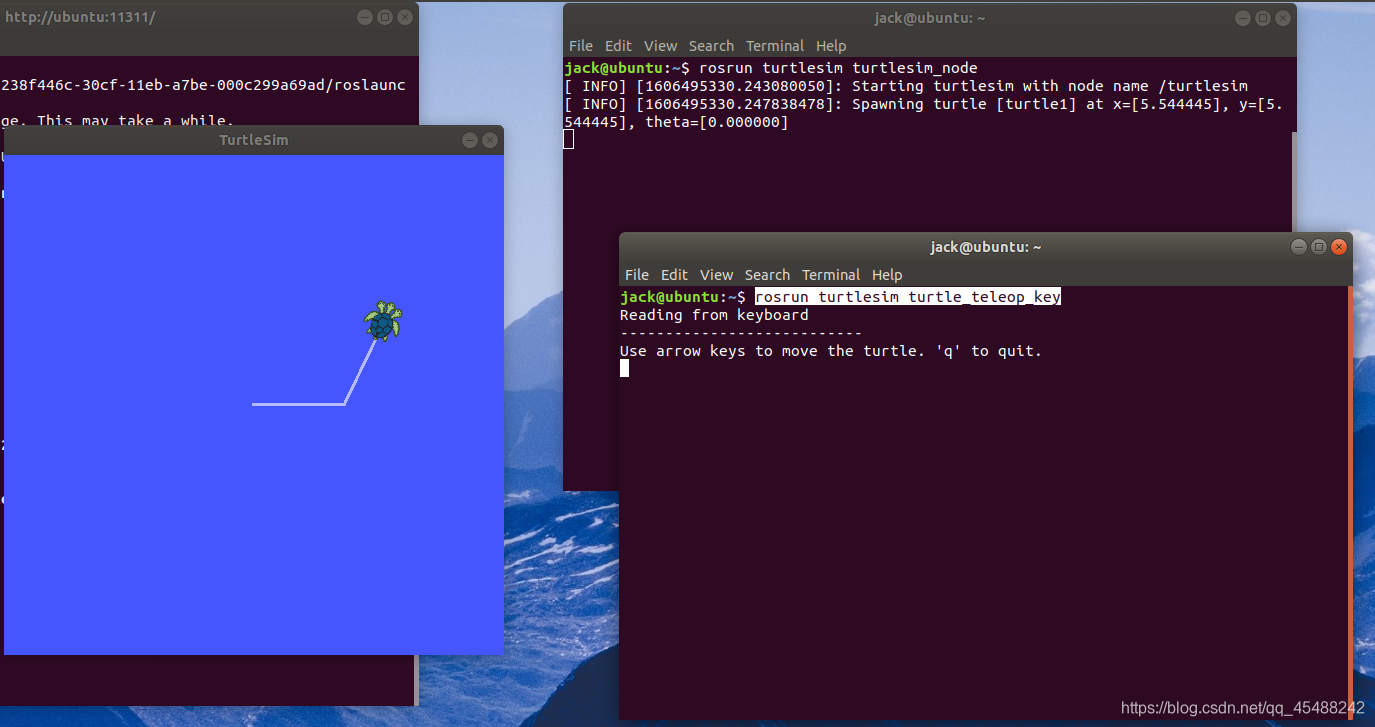Open Terminal menu in turtlesim_node terminal
The height and width of the screenshot is (727, 1375).
pyautogui.click(x=775, y=46)
